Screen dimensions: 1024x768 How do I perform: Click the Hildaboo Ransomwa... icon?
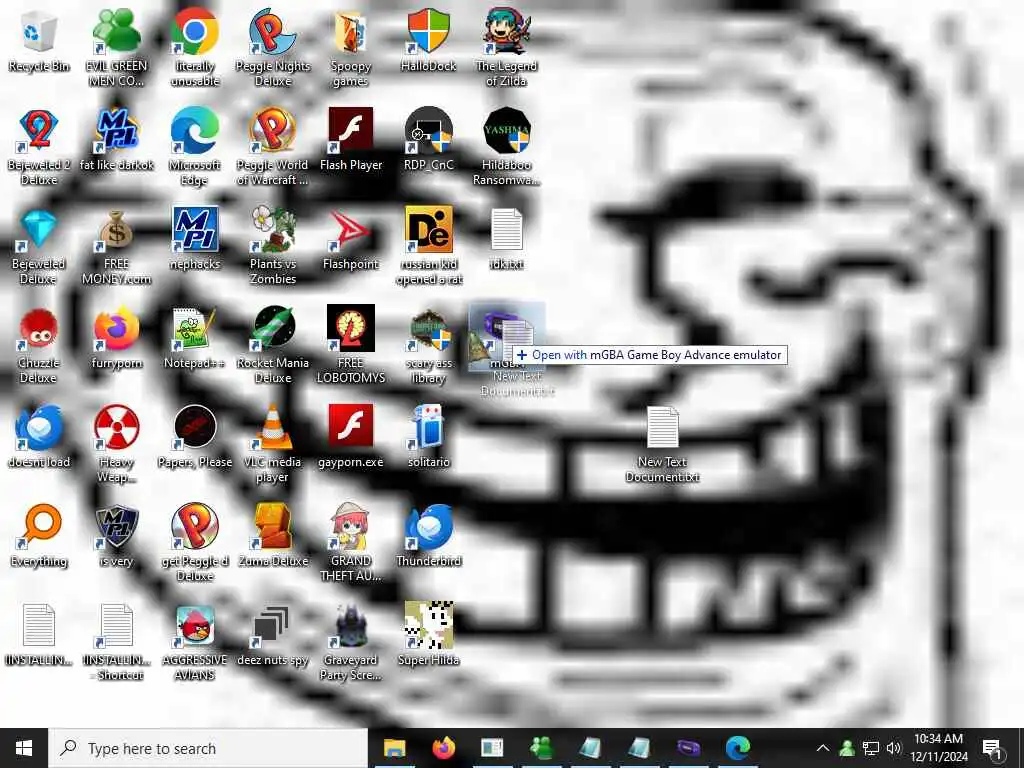click(506, 131)
